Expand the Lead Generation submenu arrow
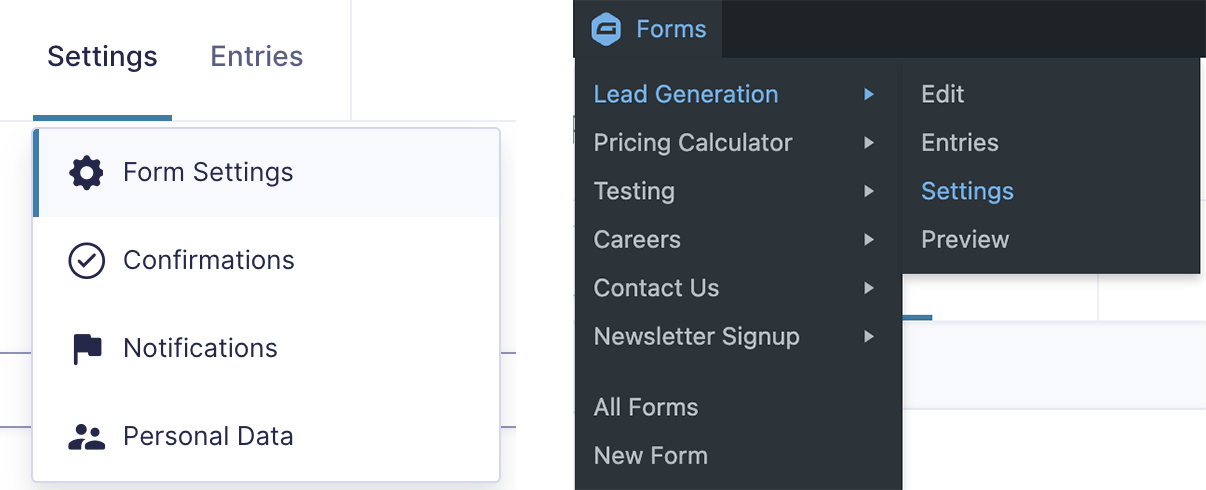1206x490 pixels. (x=869, y=94)
